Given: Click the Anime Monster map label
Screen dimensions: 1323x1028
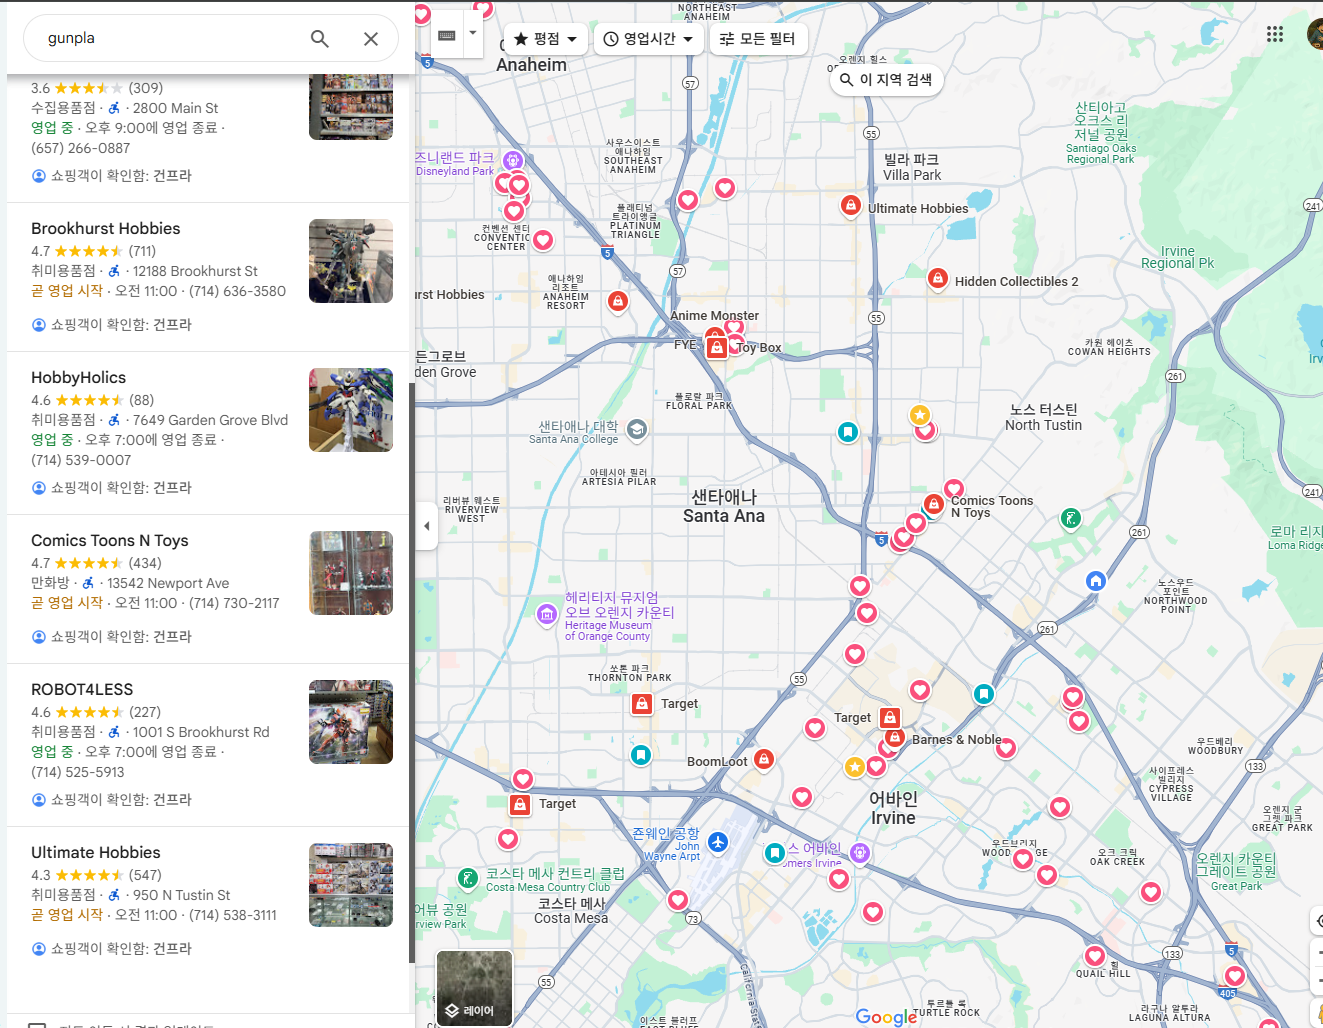Looking at the screenshot, I should tap(714, 316).
